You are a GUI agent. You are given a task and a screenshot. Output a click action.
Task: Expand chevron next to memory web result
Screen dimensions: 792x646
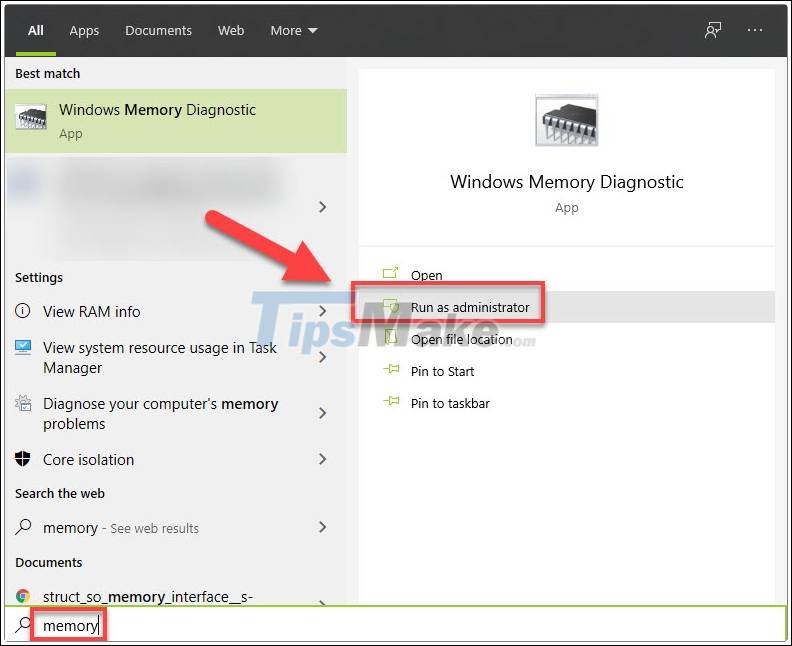click(x=323, y=528)
